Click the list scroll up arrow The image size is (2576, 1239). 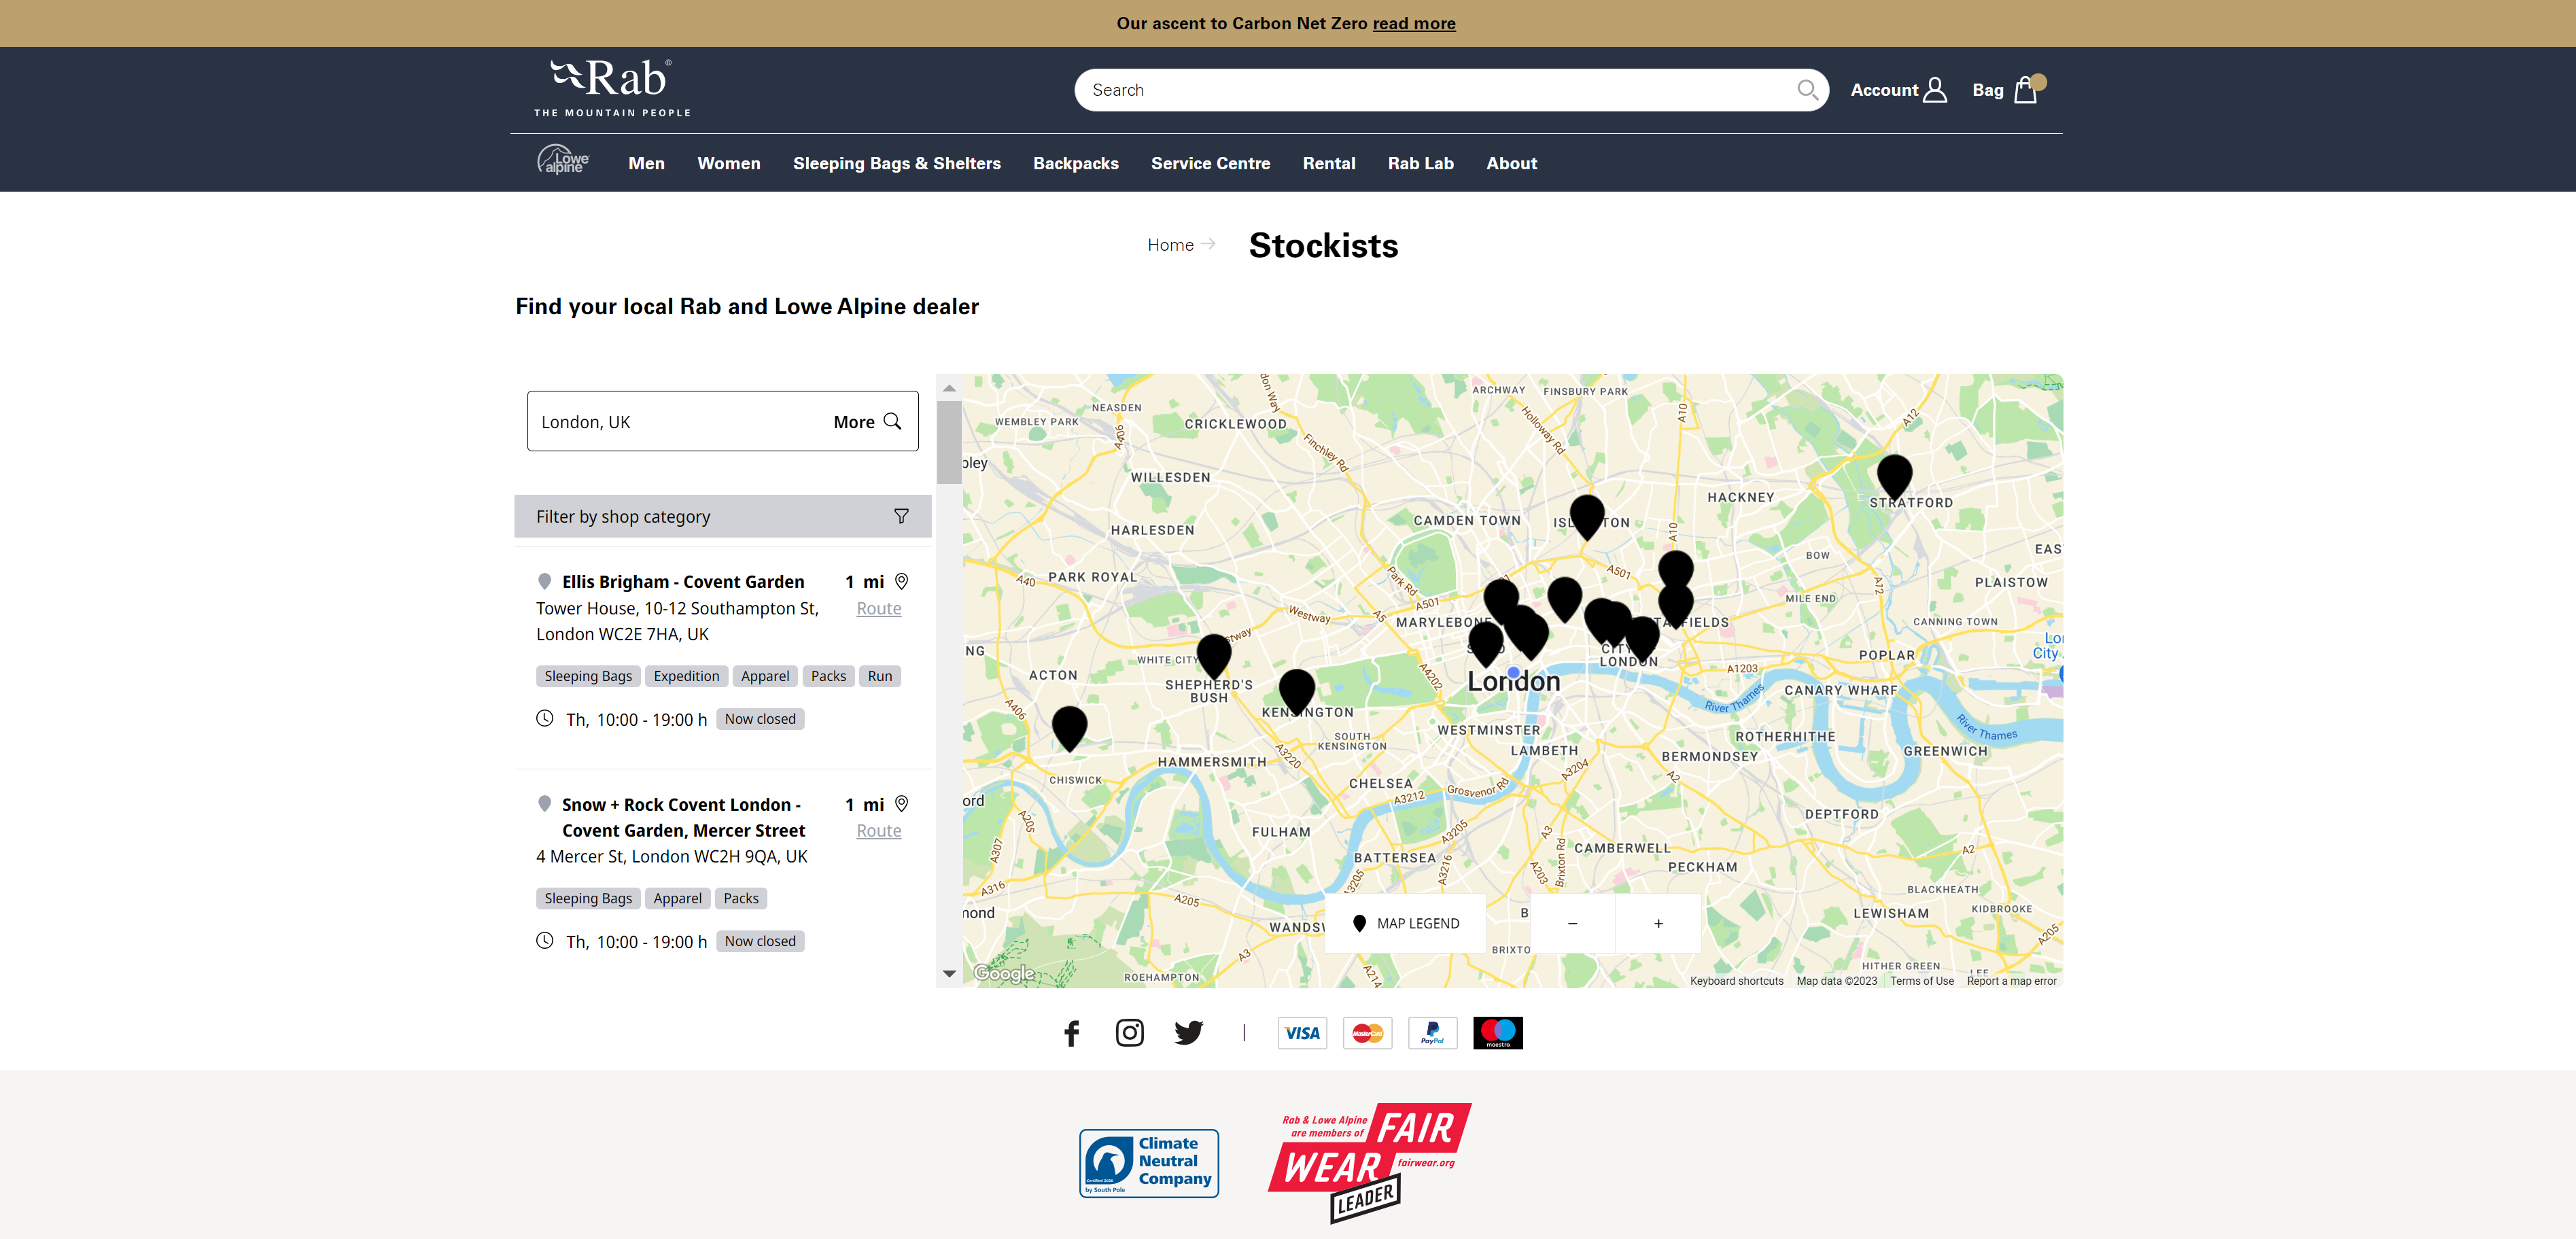(949, 388)
